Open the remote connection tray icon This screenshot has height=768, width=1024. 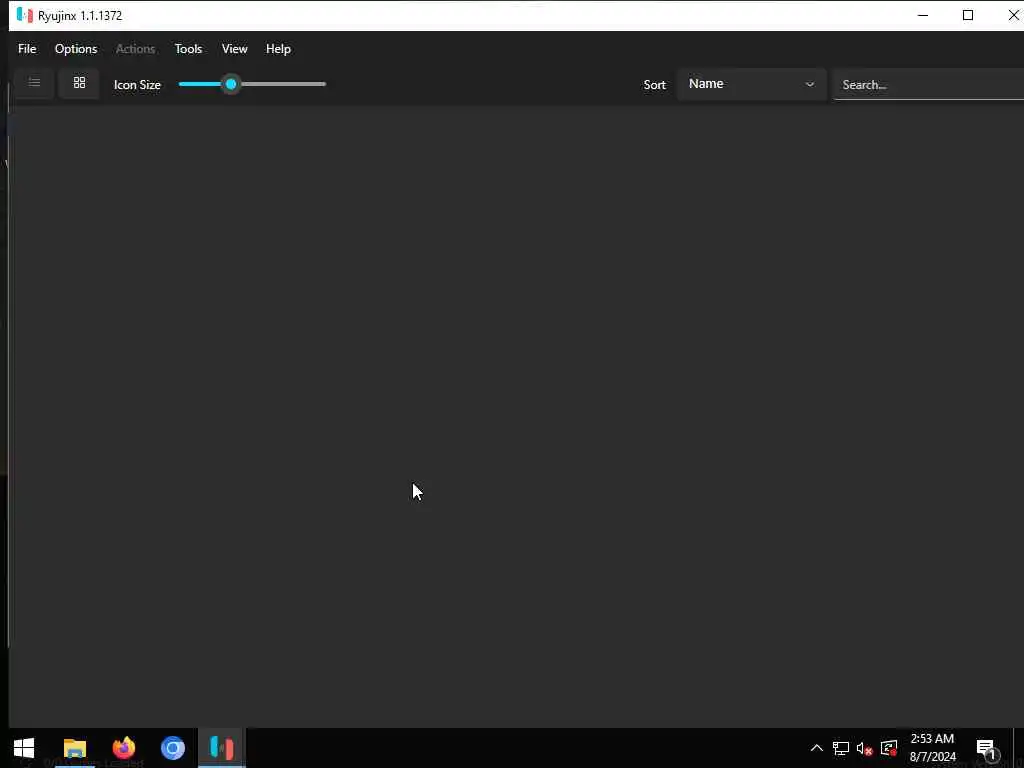[889, 748]
